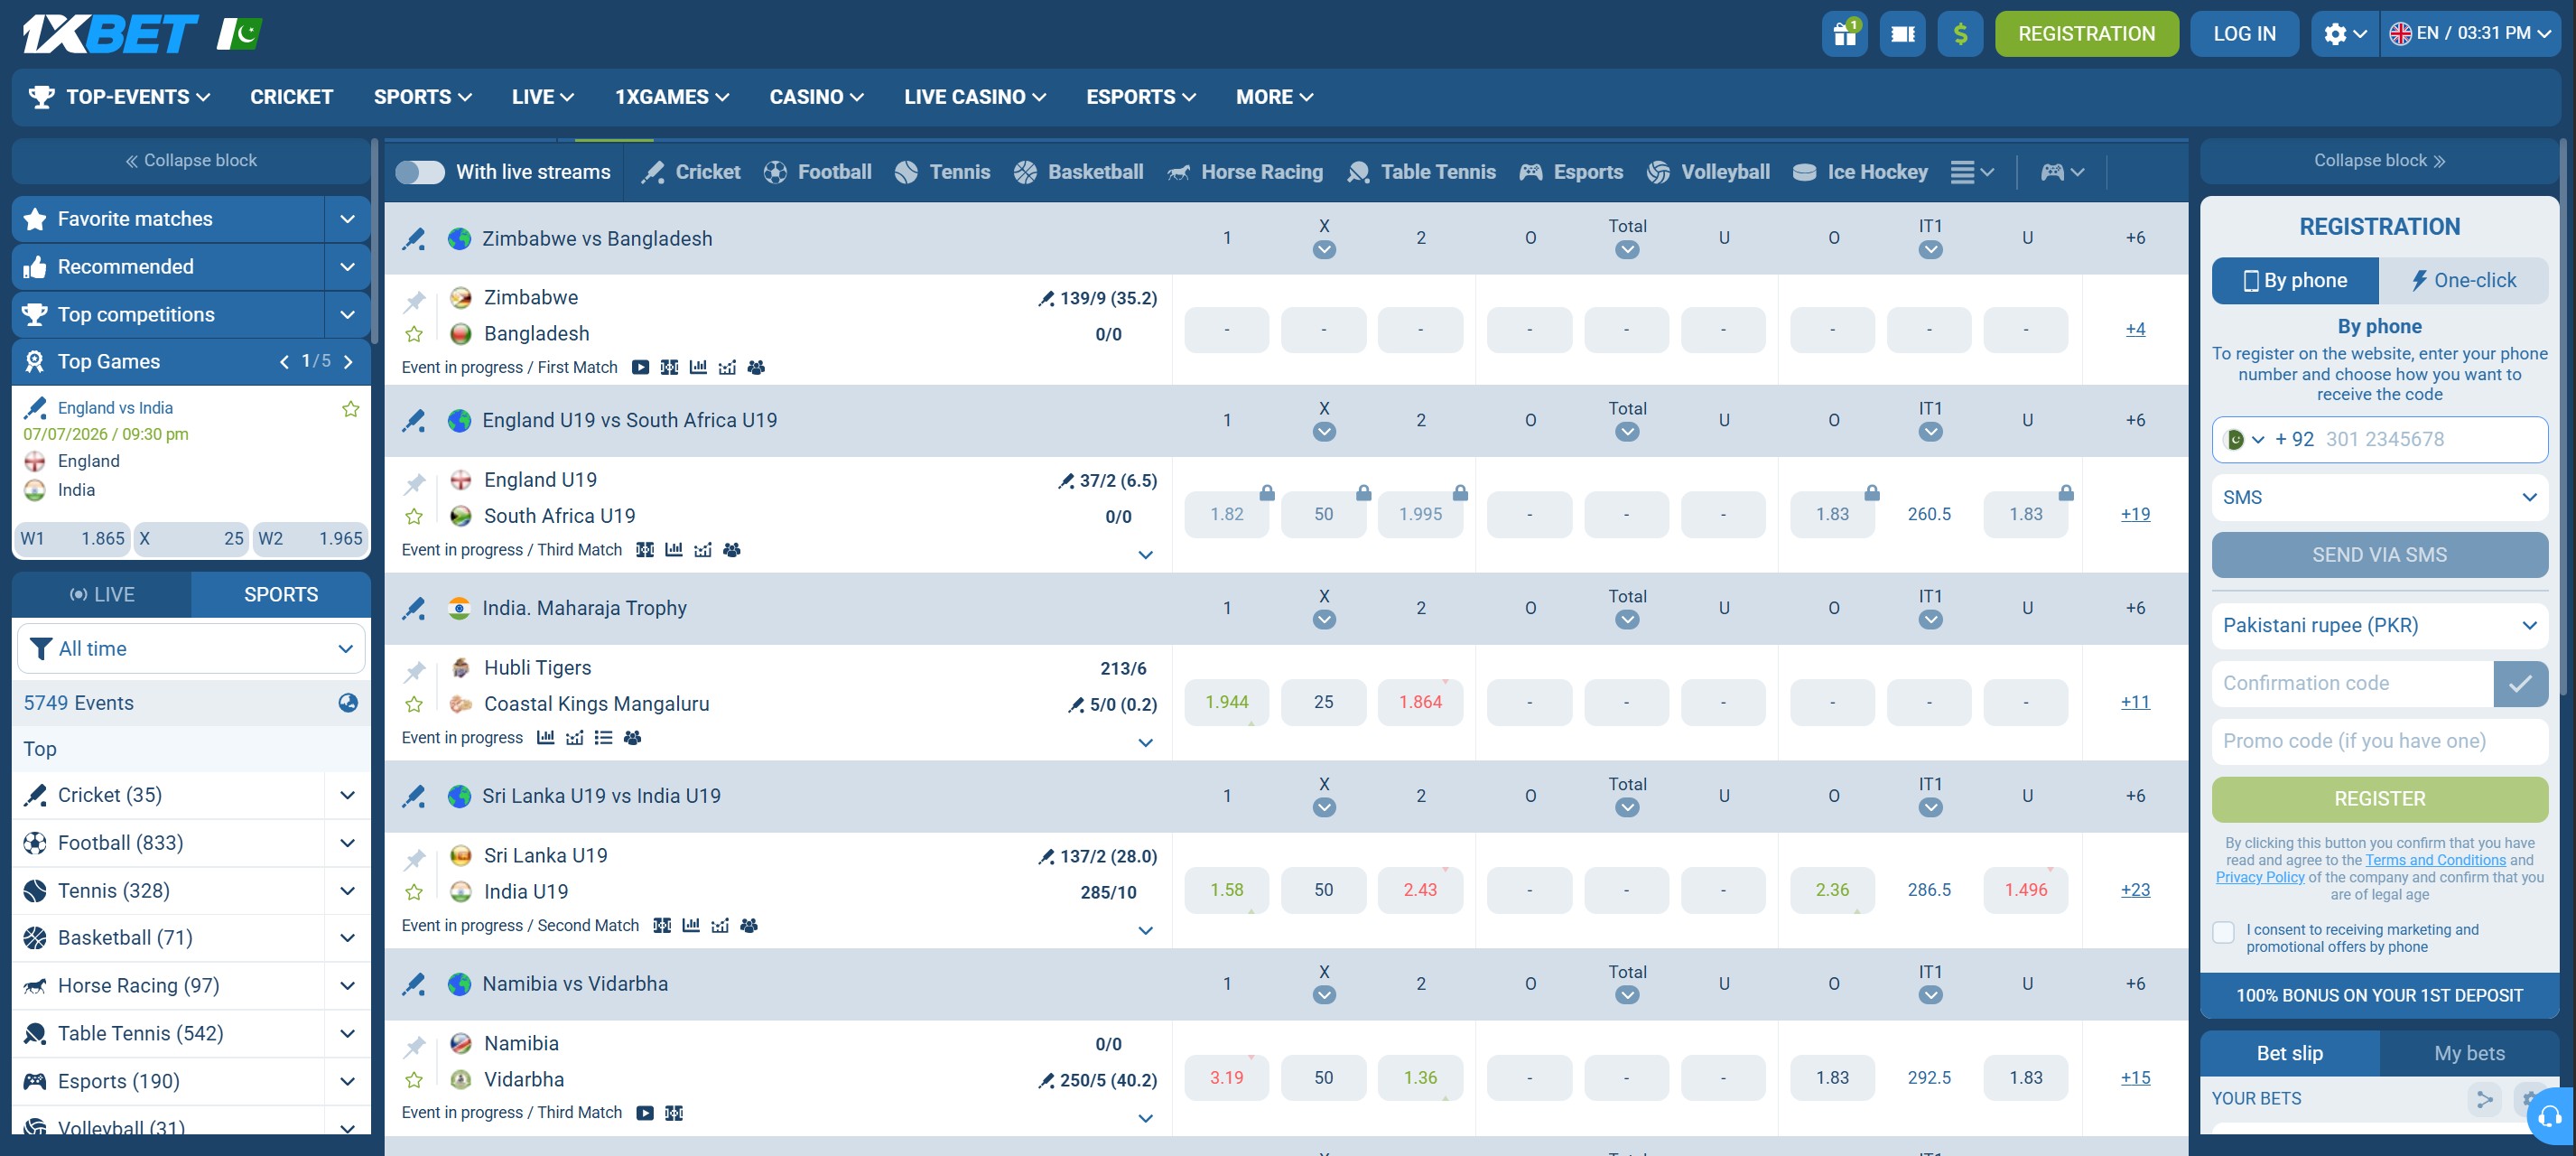Expand Top competitions block

pos(348,315)
